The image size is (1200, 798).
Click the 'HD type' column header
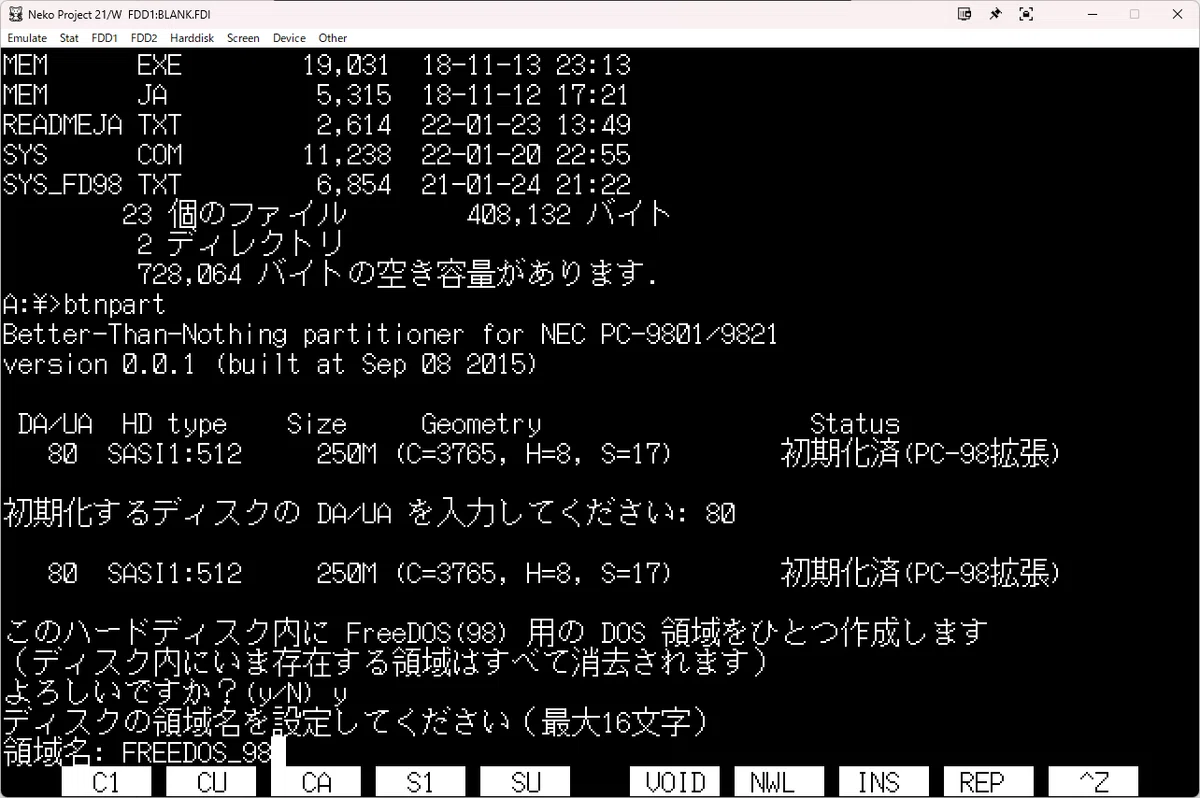pyautogui.click(x=174, y=424)
